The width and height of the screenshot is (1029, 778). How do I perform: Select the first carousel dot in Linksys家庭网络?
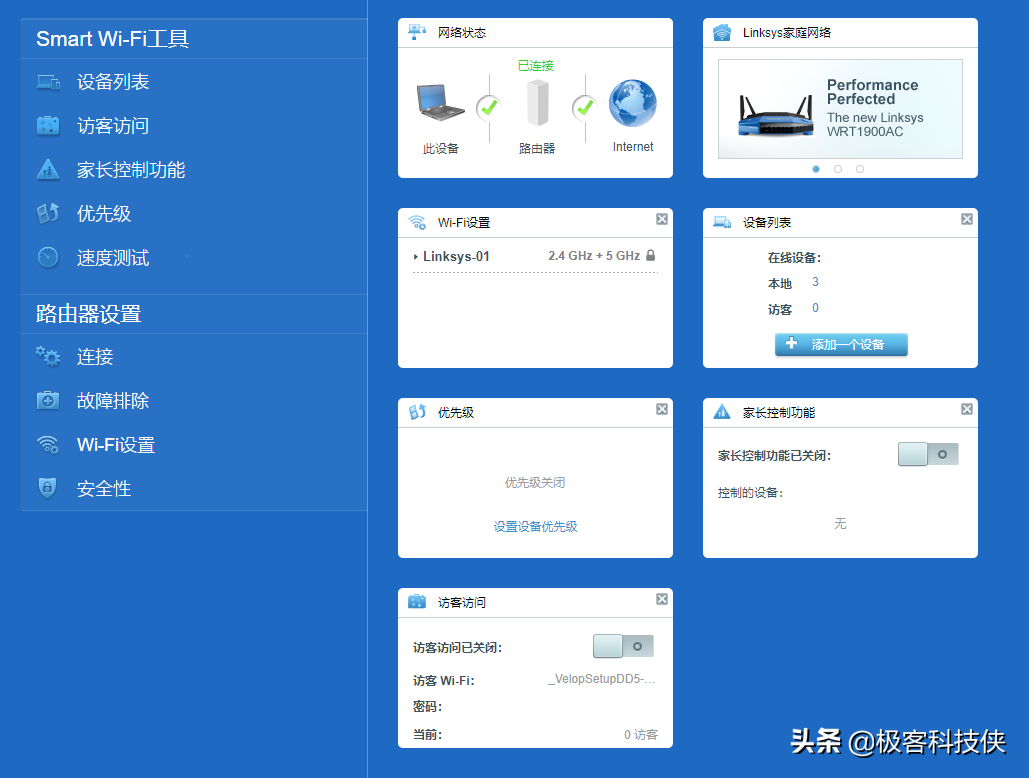pos(816,169)
